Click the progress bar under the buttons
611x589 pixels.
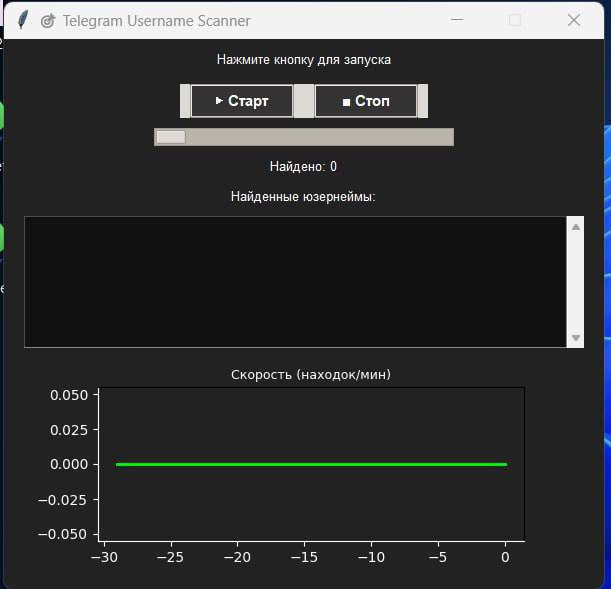point(304,137)
